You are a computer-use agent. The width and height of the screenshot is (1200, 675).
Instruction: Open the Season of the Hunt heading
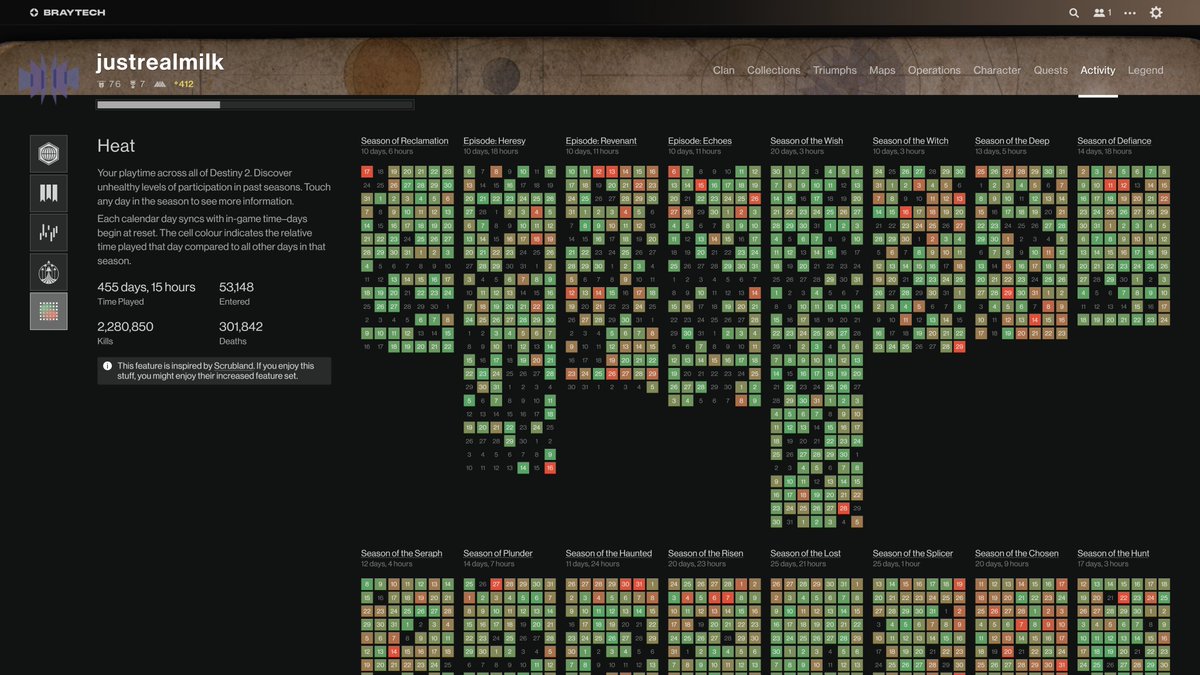(x=1113, y=553)
